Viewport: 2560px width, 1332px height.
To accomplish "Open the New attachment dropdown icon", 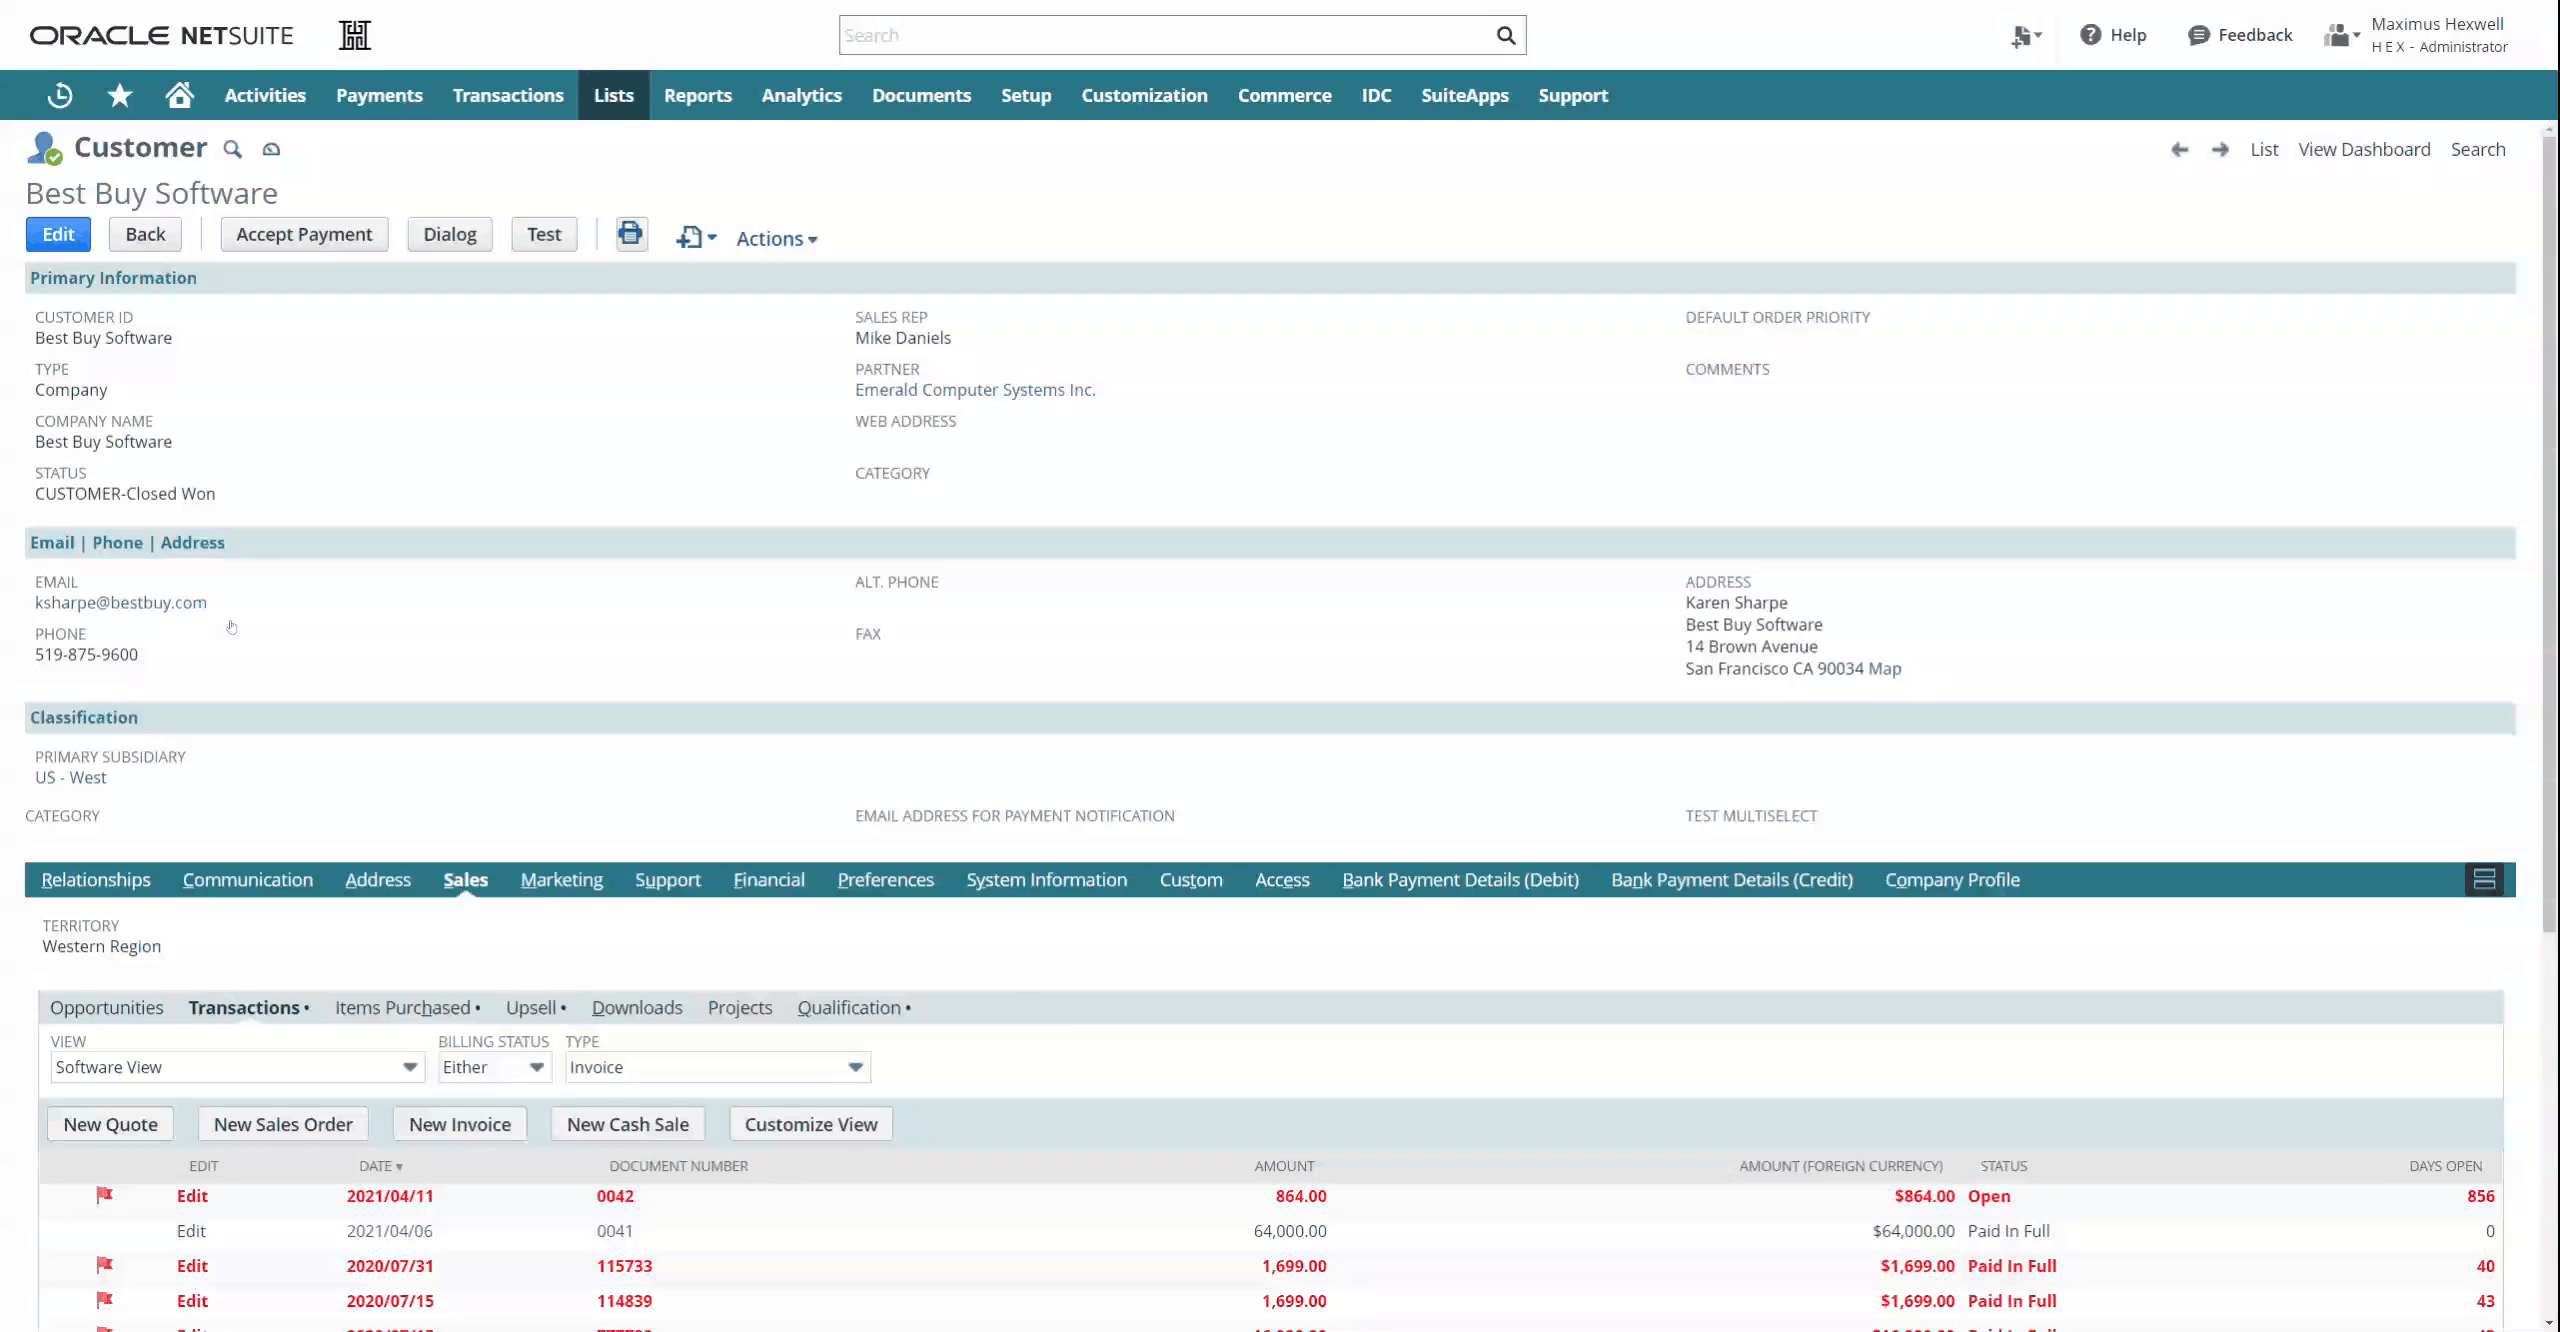I will (x=696, y=237).
